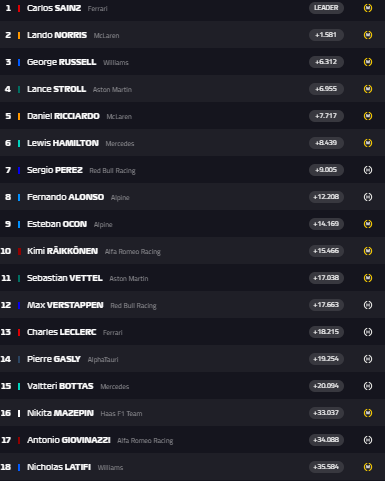Click Daniel Ricciardo's McLaren team label
Viewport: 385px width, 481px height.
119,116
